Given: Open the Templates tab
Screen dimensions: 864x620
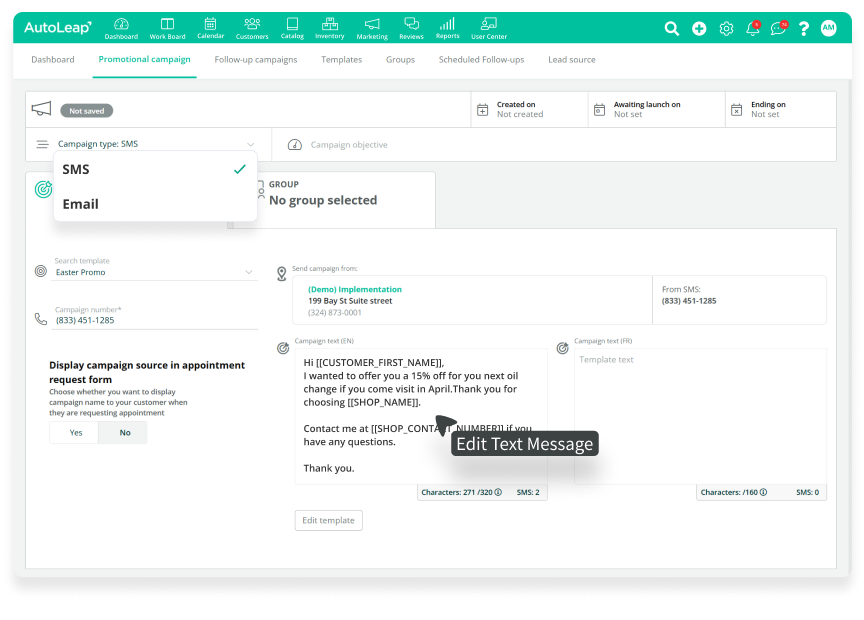Looking at the screenshot, I should click(x=341, y=60).
